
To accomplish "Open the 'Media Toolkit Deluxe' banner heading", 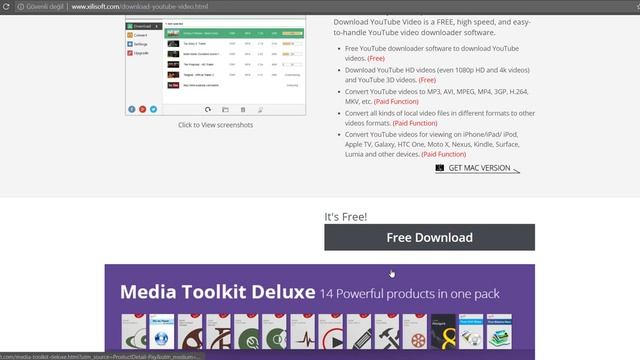I will click(218, 292).
